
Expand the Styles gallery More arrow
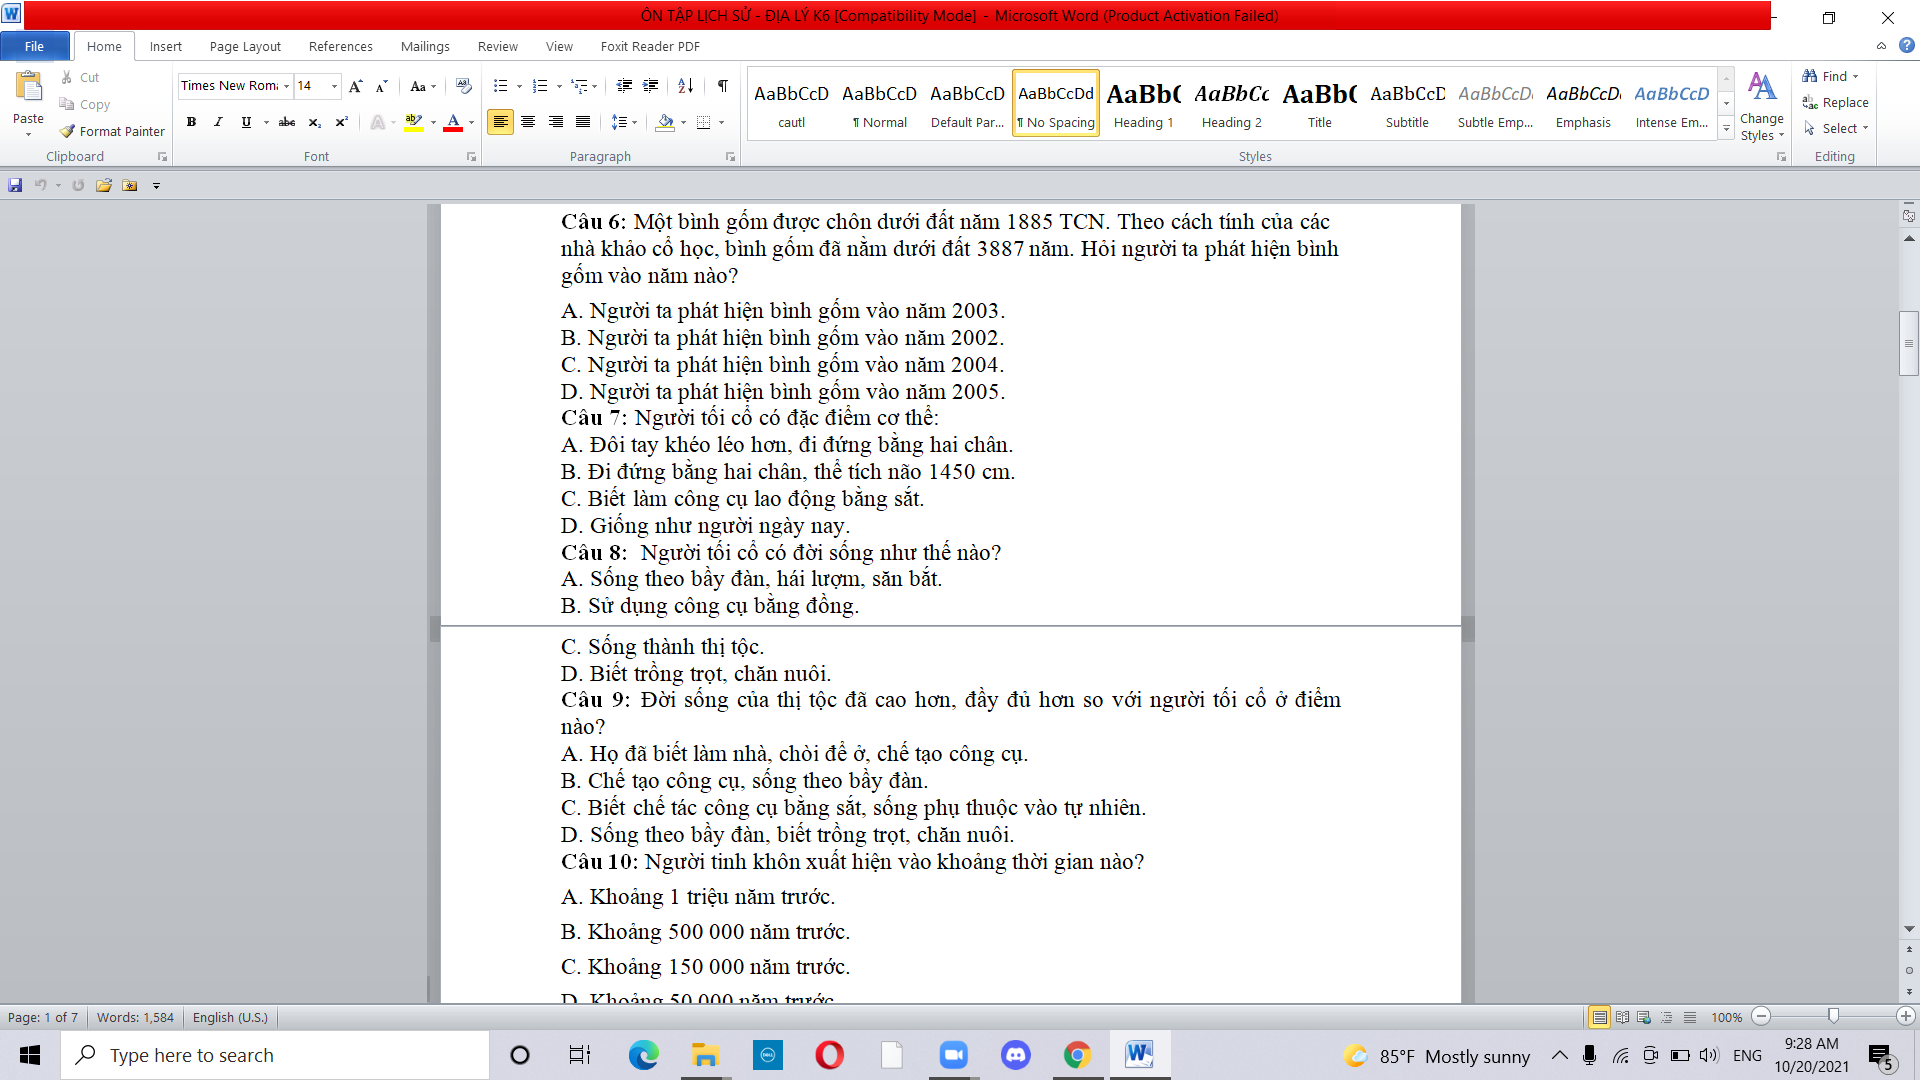tap(1726, 128)
